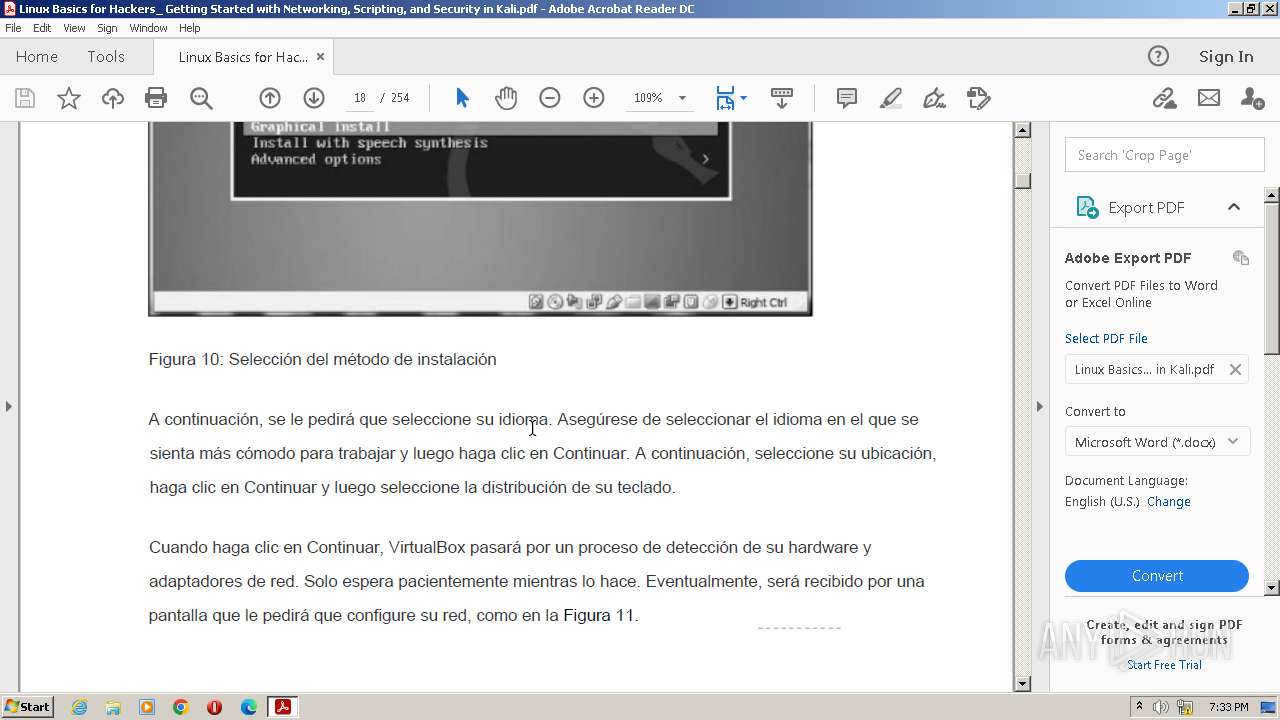Collapse the Export PDF section

pos(1234,207)
